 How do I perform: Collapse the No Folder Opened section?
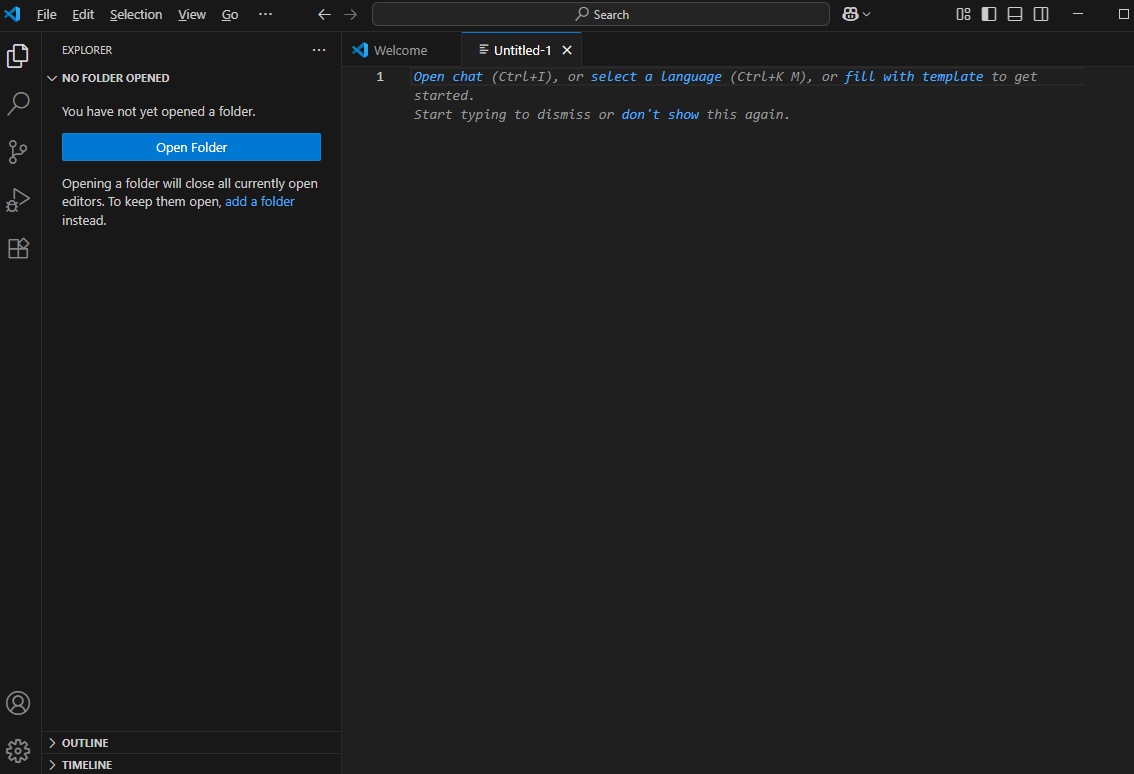52,78
